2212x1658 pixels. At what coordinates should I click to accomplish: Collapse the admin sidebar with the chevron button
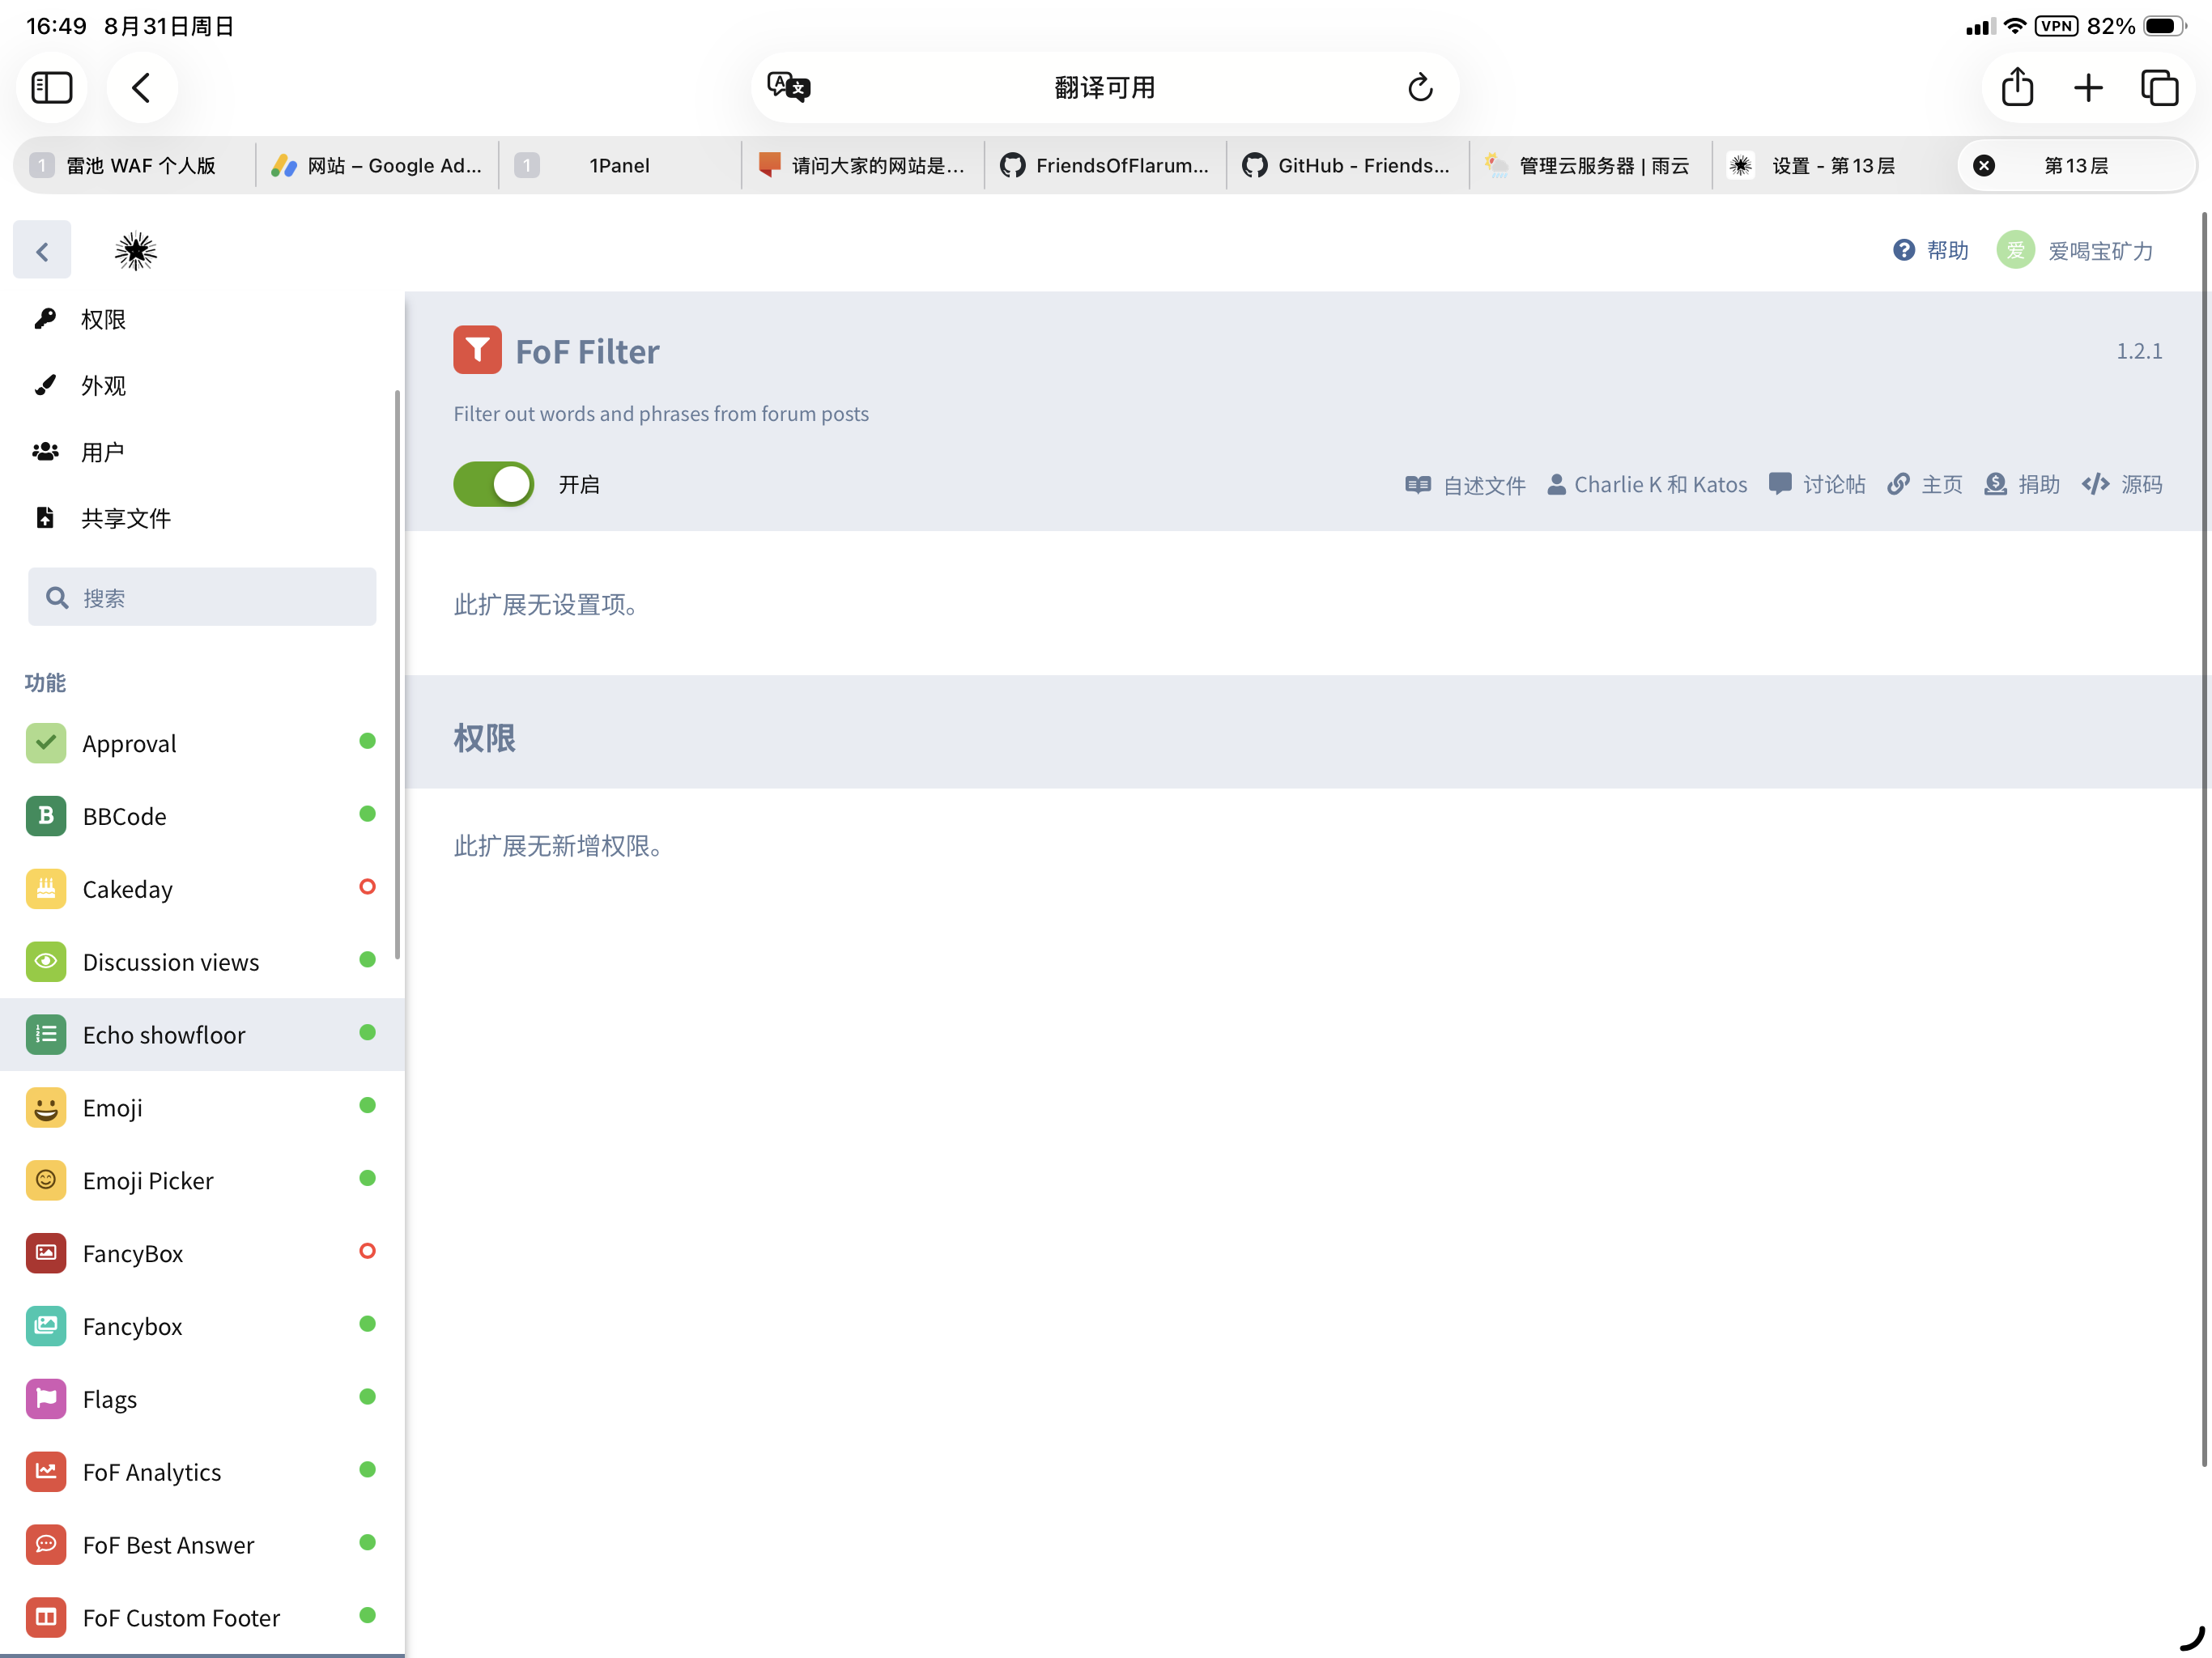click(x=42, y=251)
